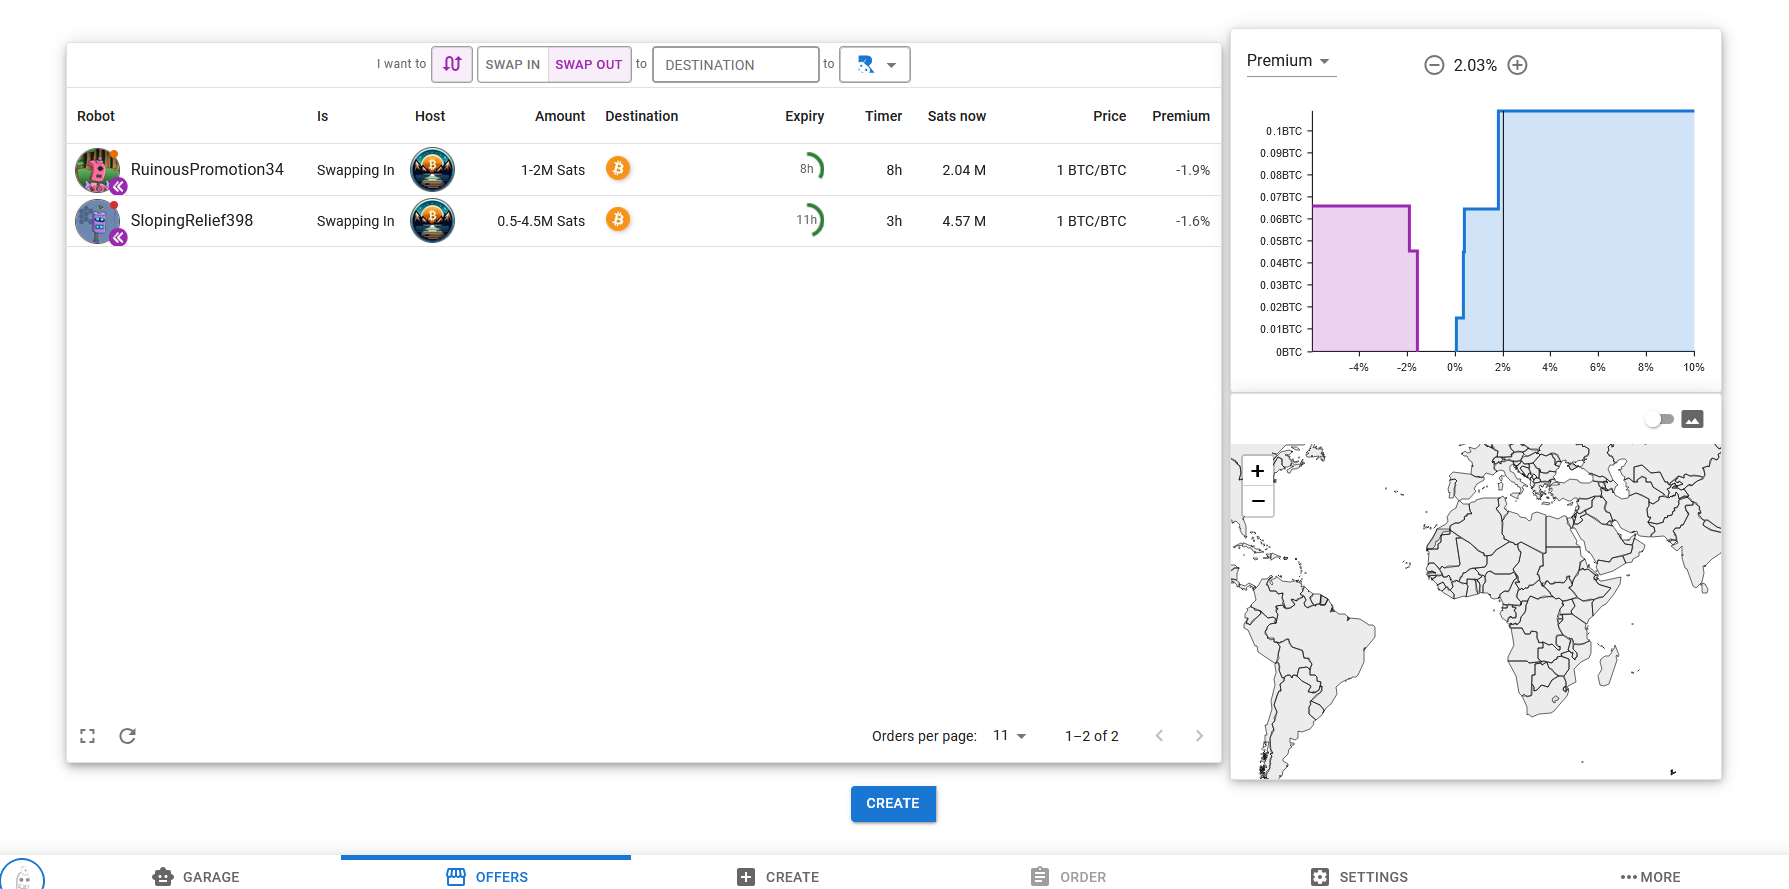The width and height of the screenshot is (1789, 889).
Task: Click the blue CREATE button
Action: point(893,804)
